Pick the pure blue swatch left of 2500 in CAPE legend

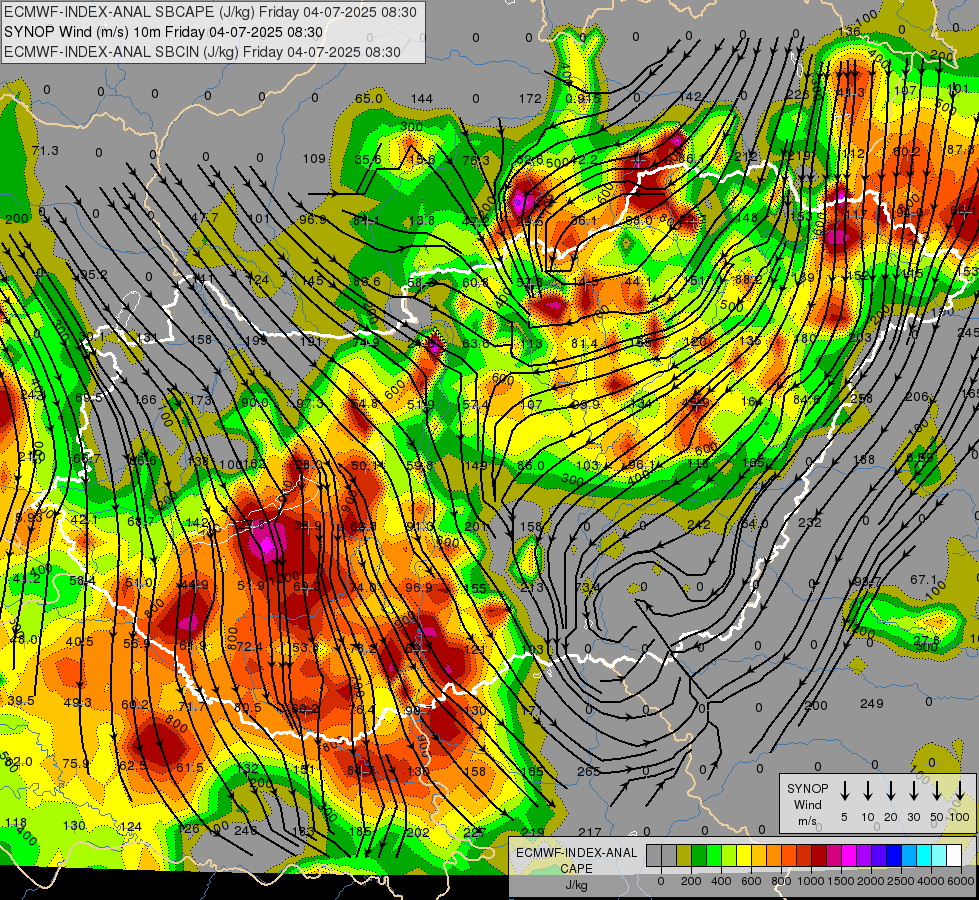(x=894, y=855)
